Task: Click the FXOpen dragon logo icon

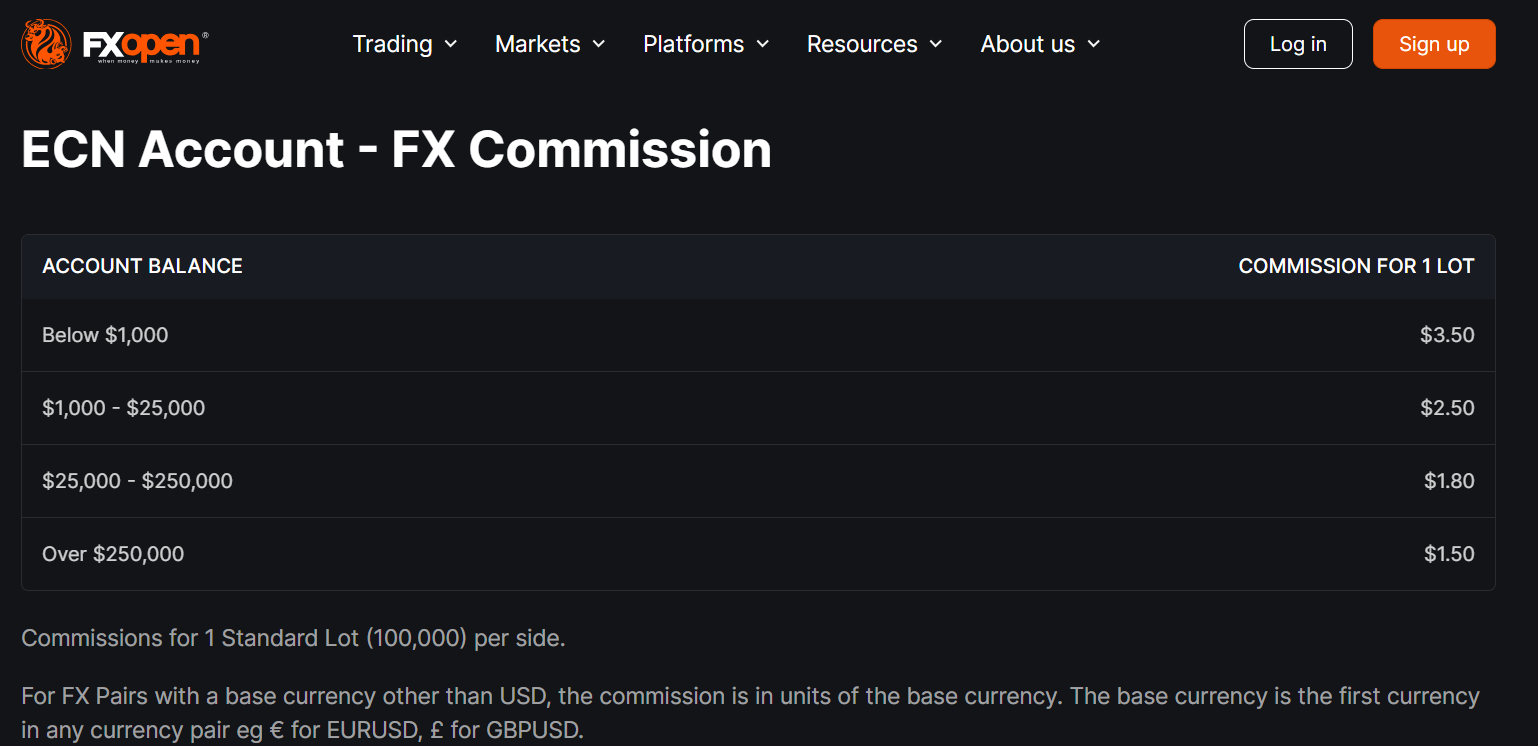Action: pos(46,44)
